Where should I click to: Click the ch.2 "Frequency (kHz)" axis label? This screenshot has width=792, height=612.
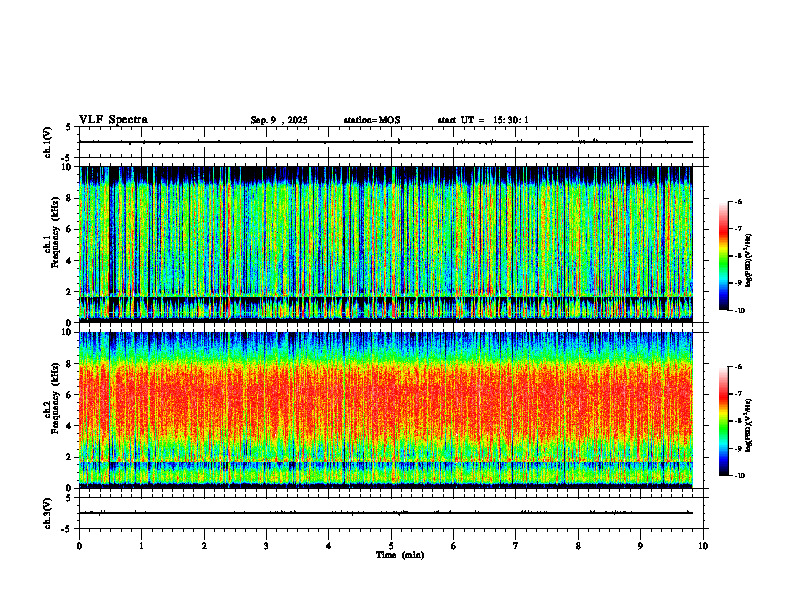pos(55,398)
